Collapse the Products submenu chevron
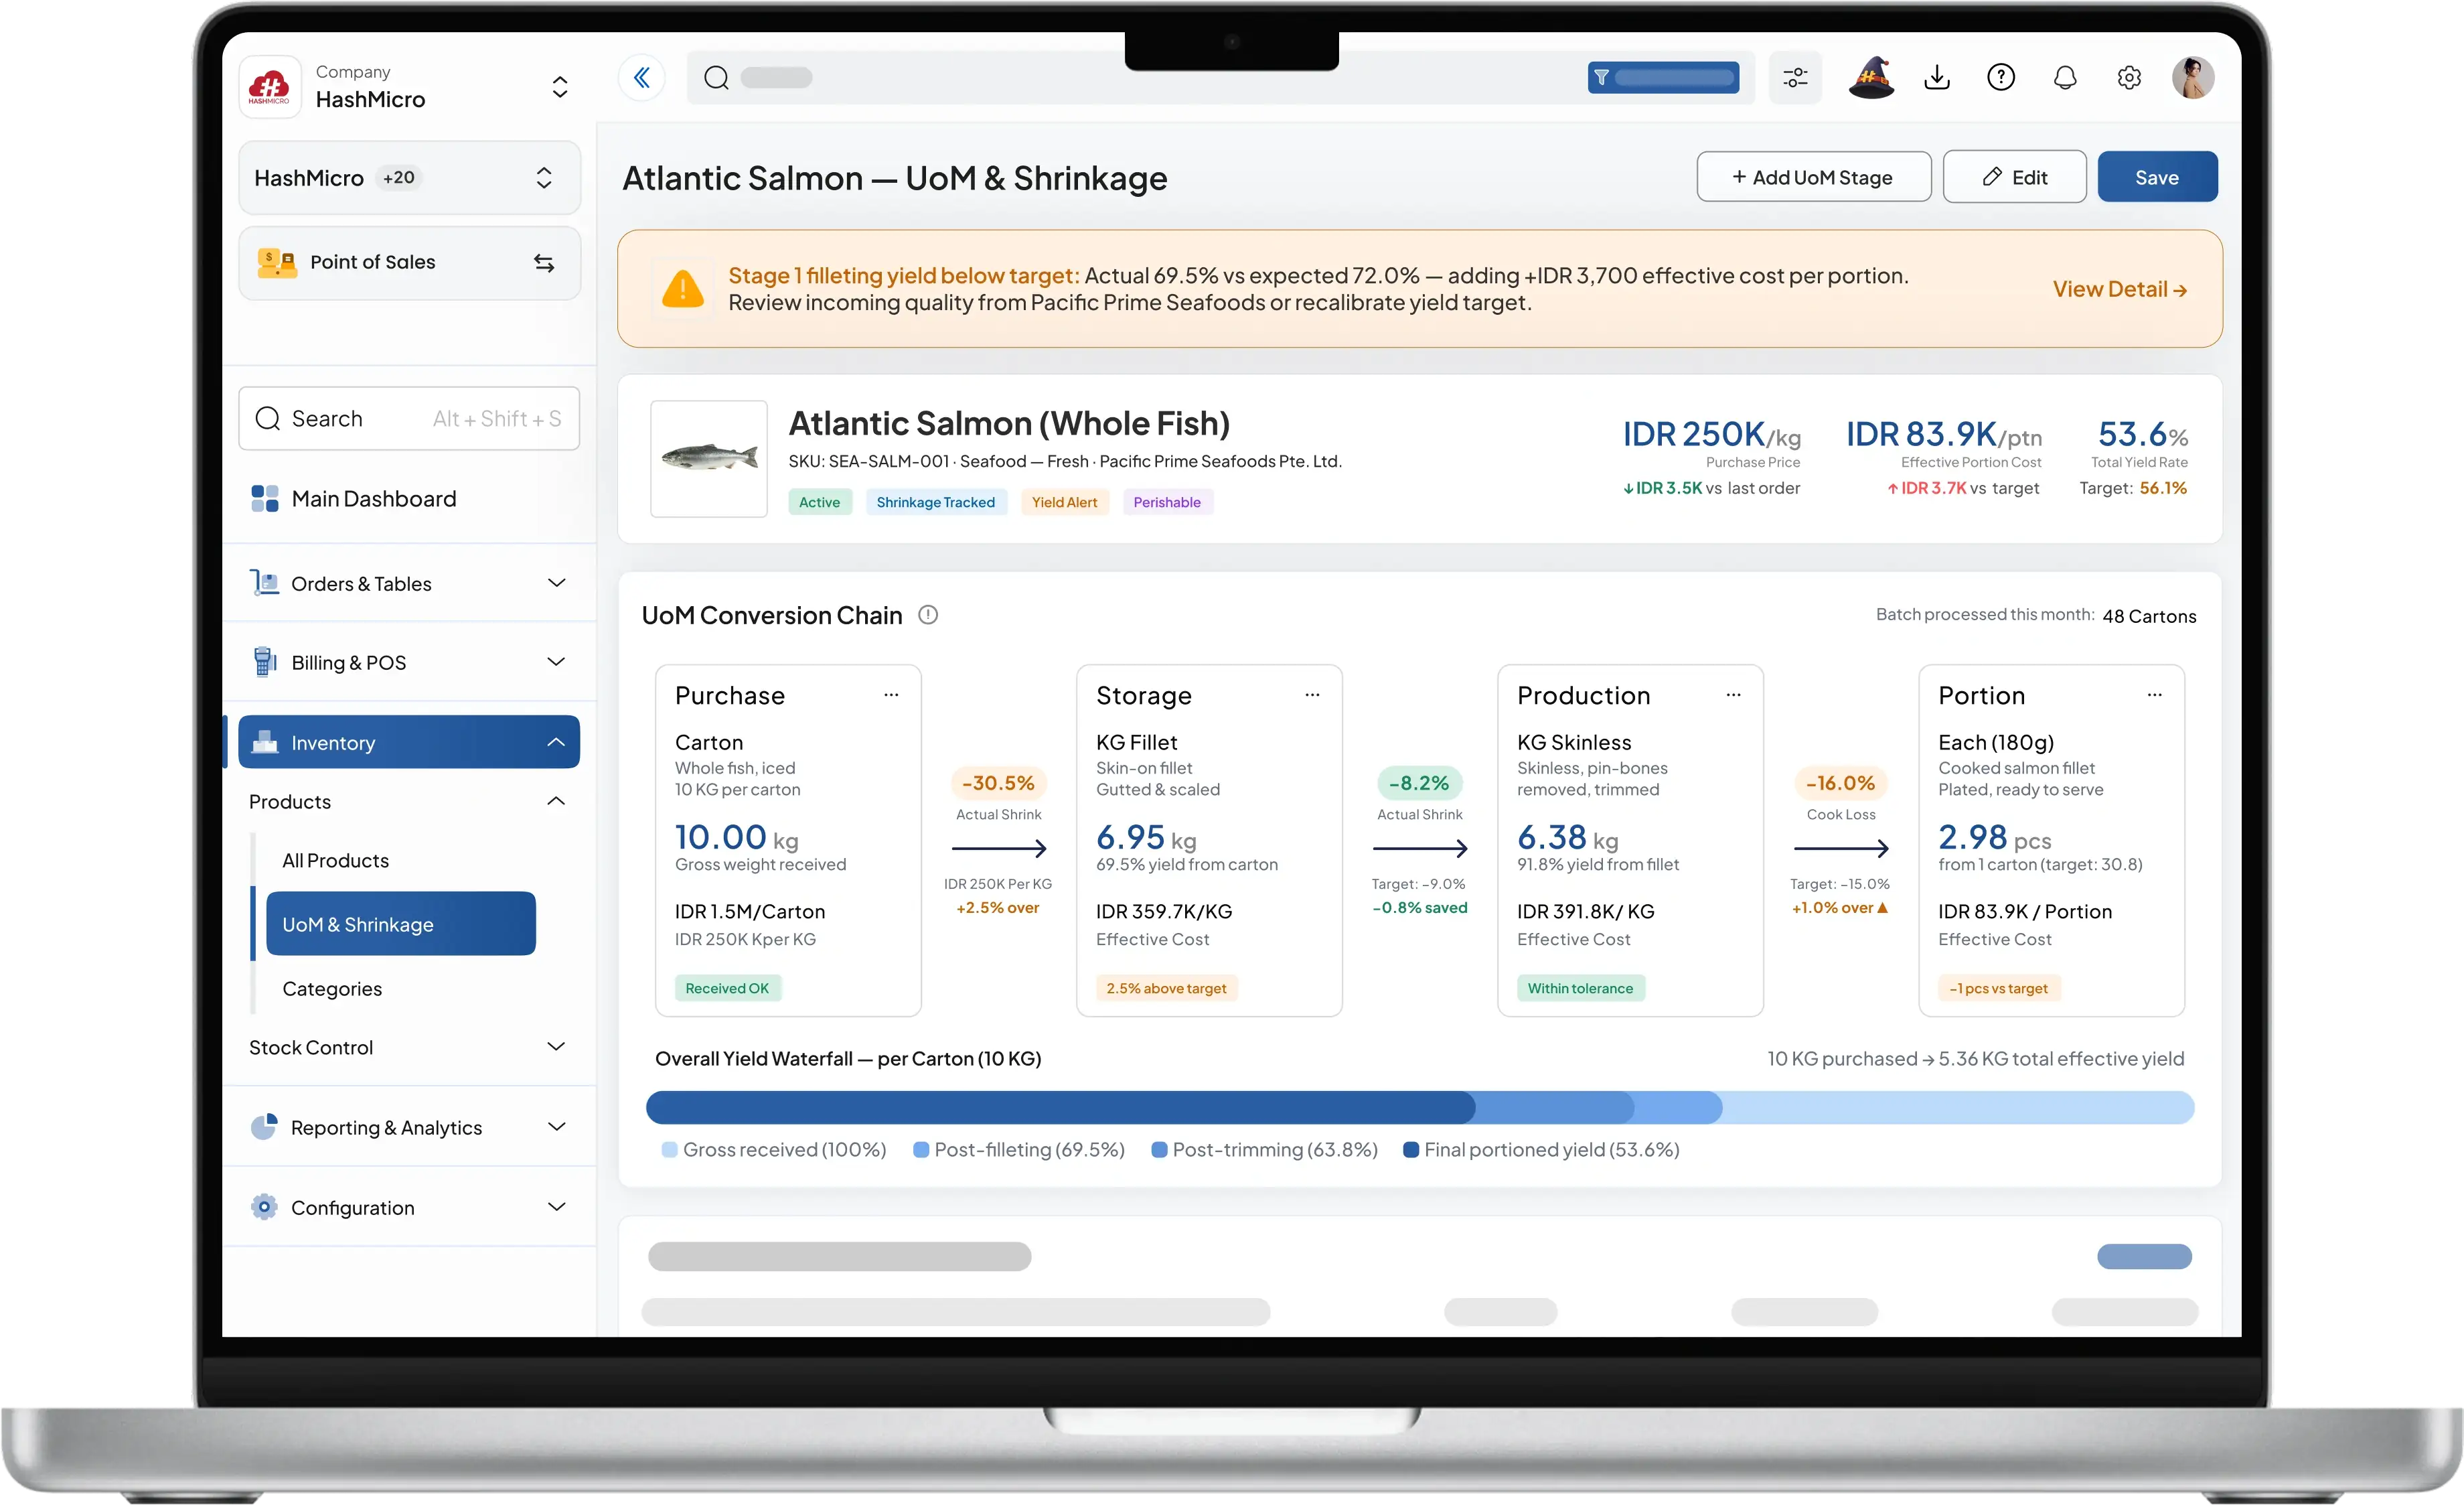Viewport: 2464px width, 1505px height. (x=557, y=801)
